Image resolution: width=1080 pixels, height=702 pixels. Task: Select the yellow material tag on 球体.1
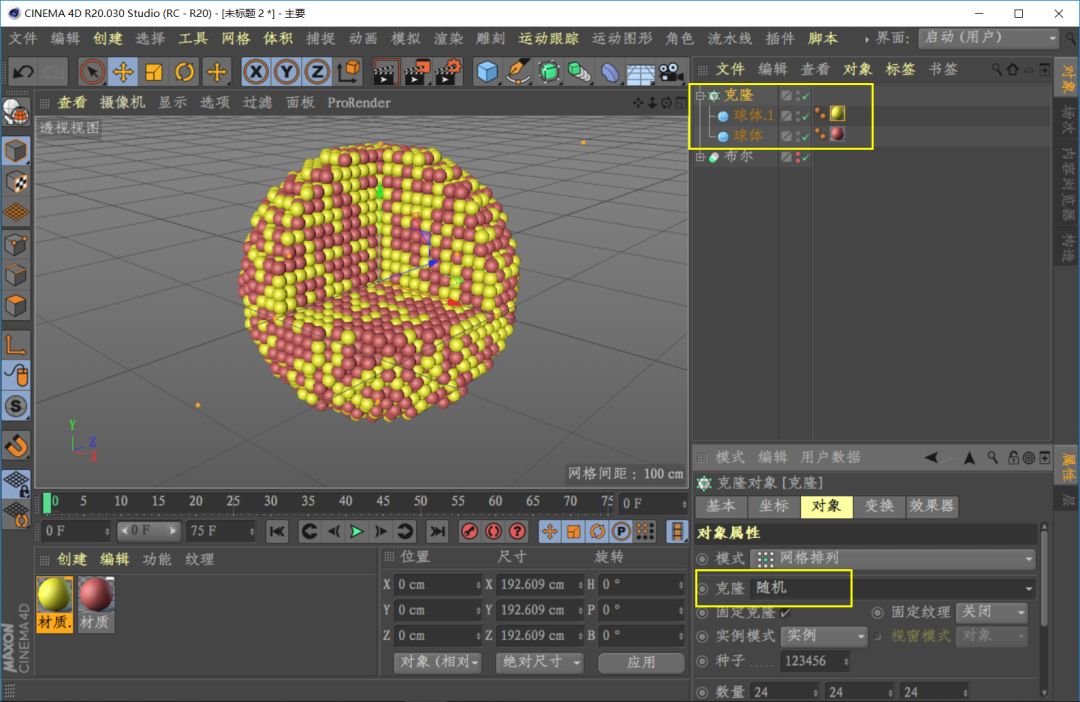click(x=837, y=115)
